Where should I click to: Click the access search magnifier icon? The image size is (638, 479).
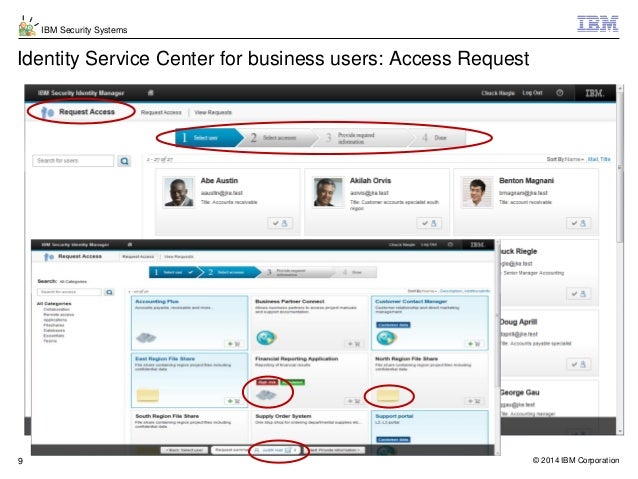[109, 292]
